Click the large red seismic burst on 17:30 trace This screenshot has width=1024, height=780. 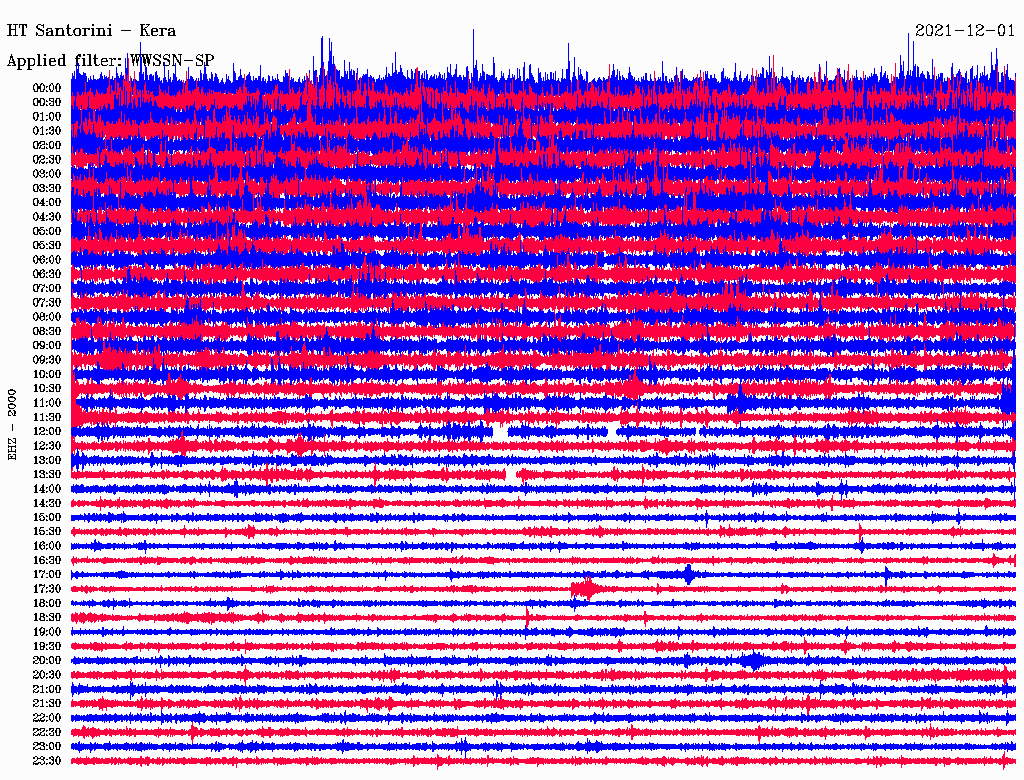pyautogui.click(x=584, y=589)
